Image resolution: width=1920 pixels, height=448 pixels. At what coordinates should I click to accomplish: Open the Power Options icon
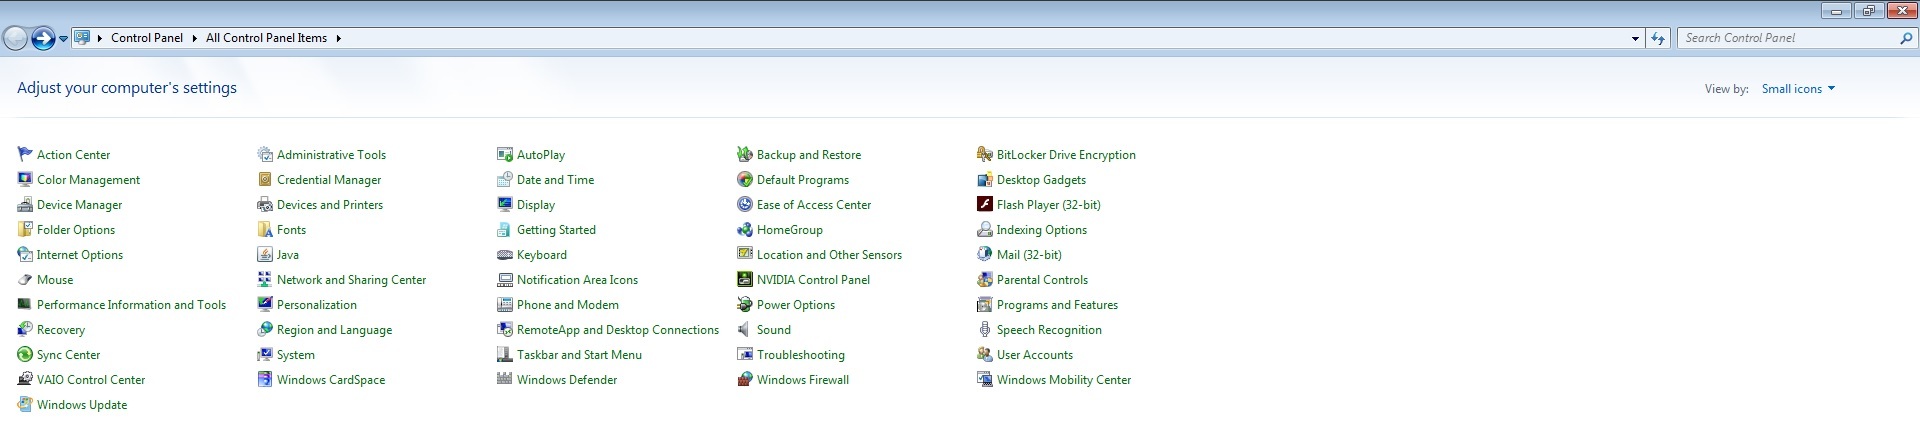(745, 305)
